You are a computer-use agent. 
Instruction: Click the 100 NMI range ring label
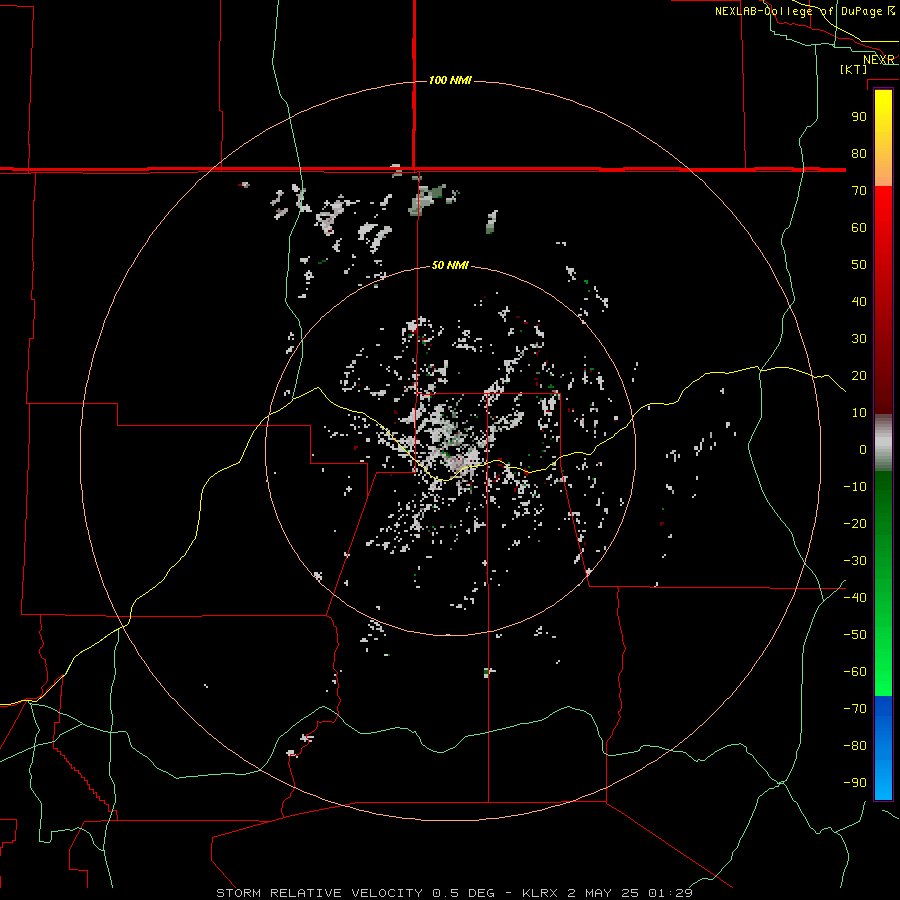tap(450, 80)
